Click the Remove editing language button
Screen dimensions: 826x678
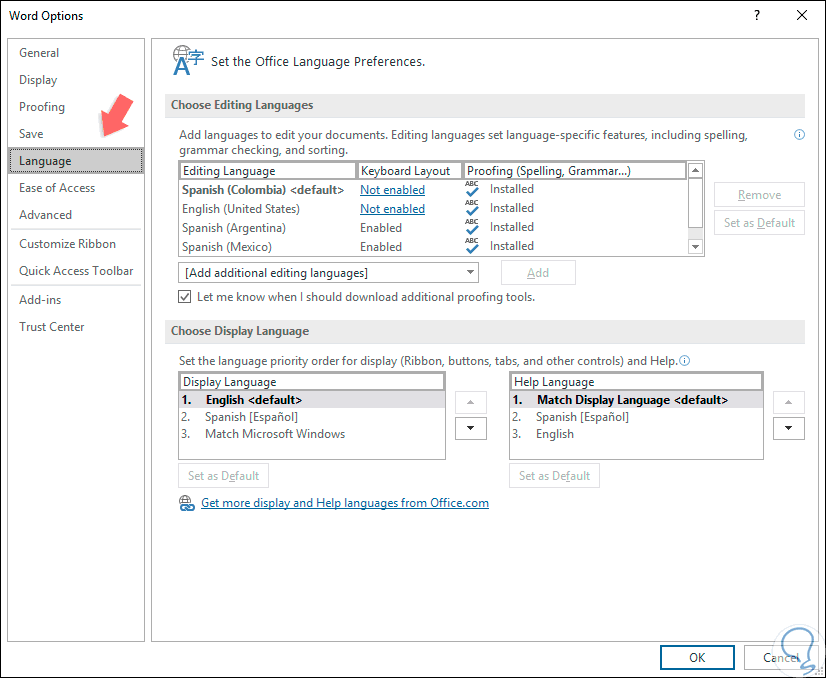(x=759, y=195)
